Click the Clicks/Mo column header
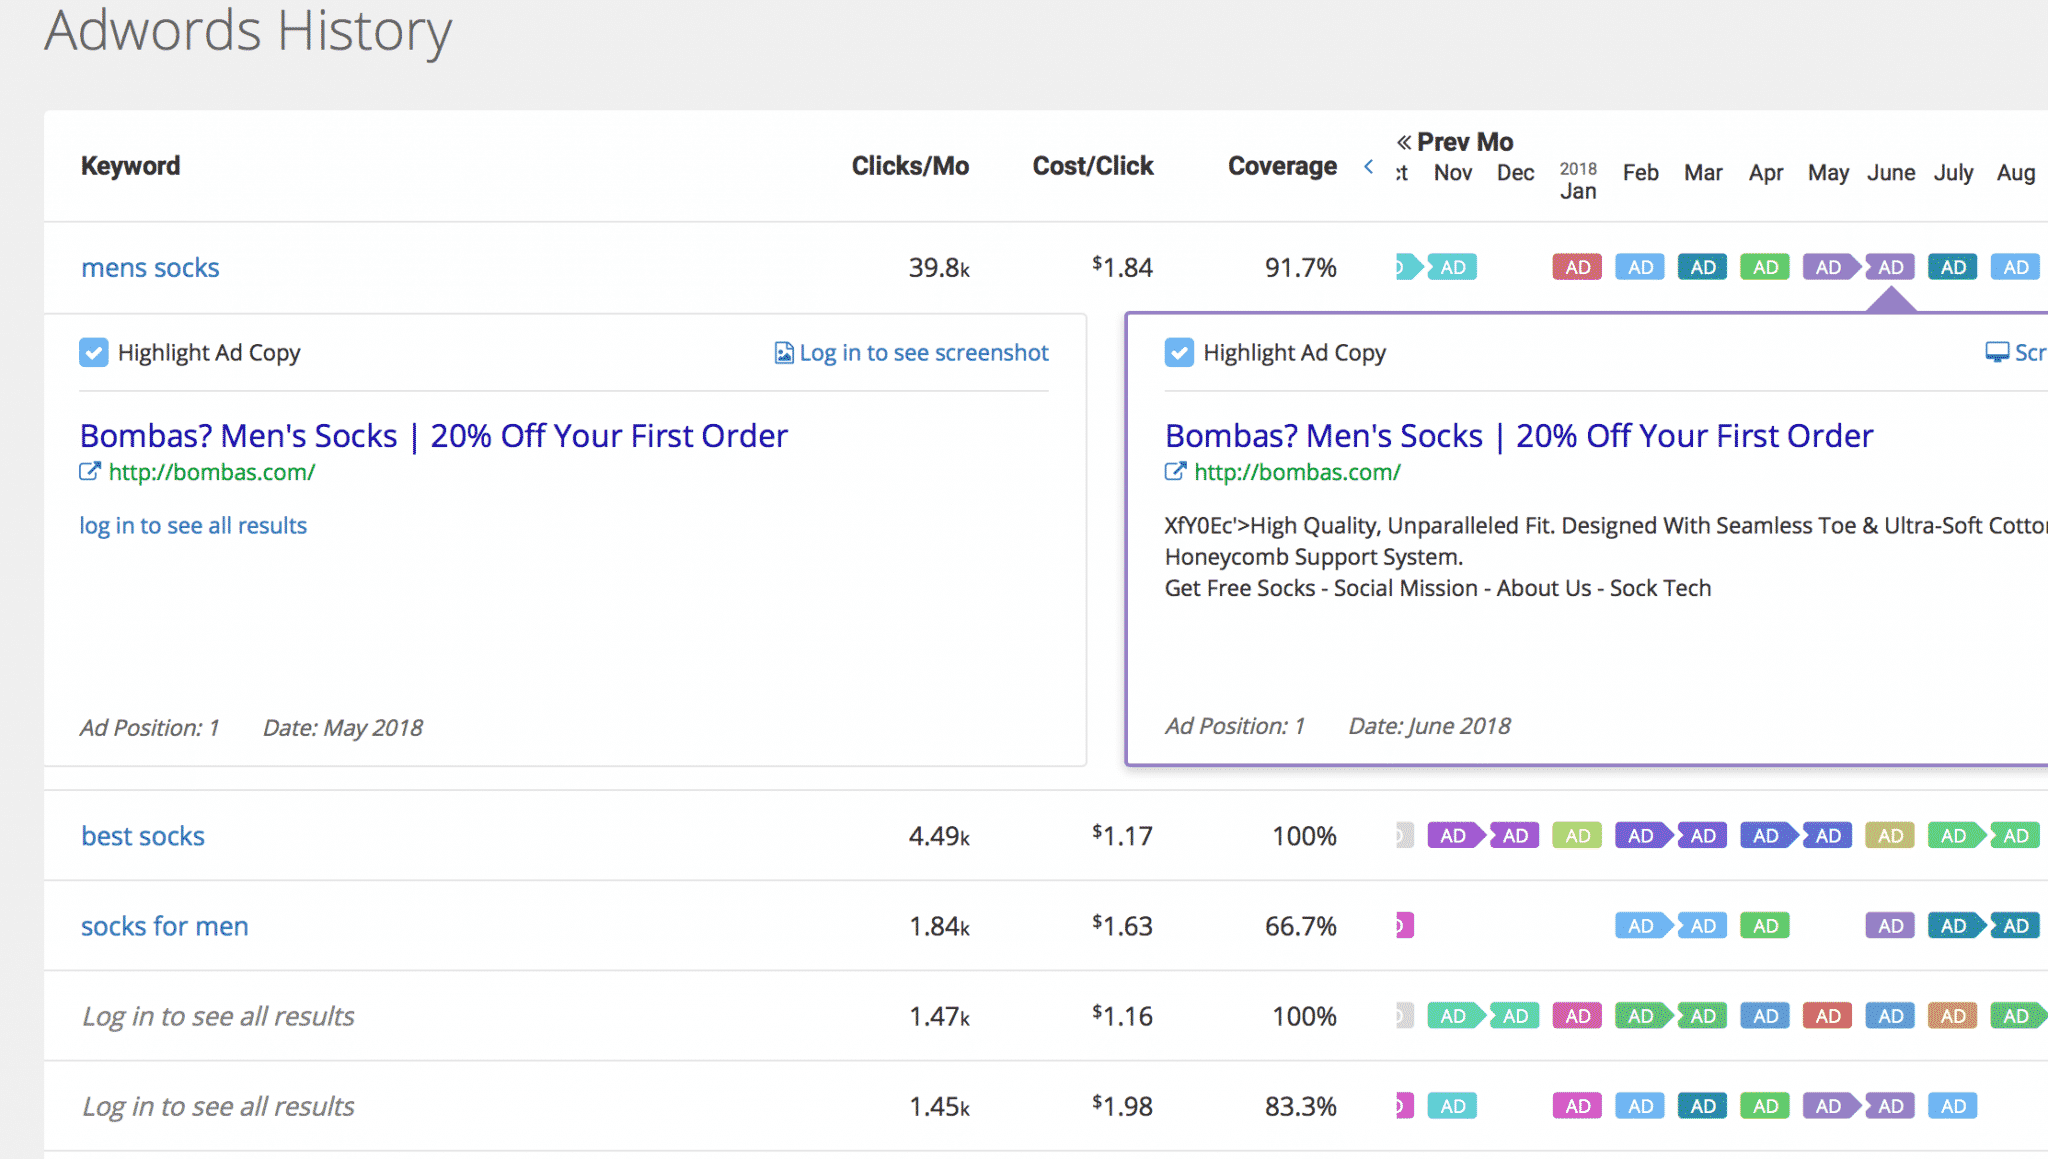This screenshot has height=1159, width=2048. click(x=910, y=166)
